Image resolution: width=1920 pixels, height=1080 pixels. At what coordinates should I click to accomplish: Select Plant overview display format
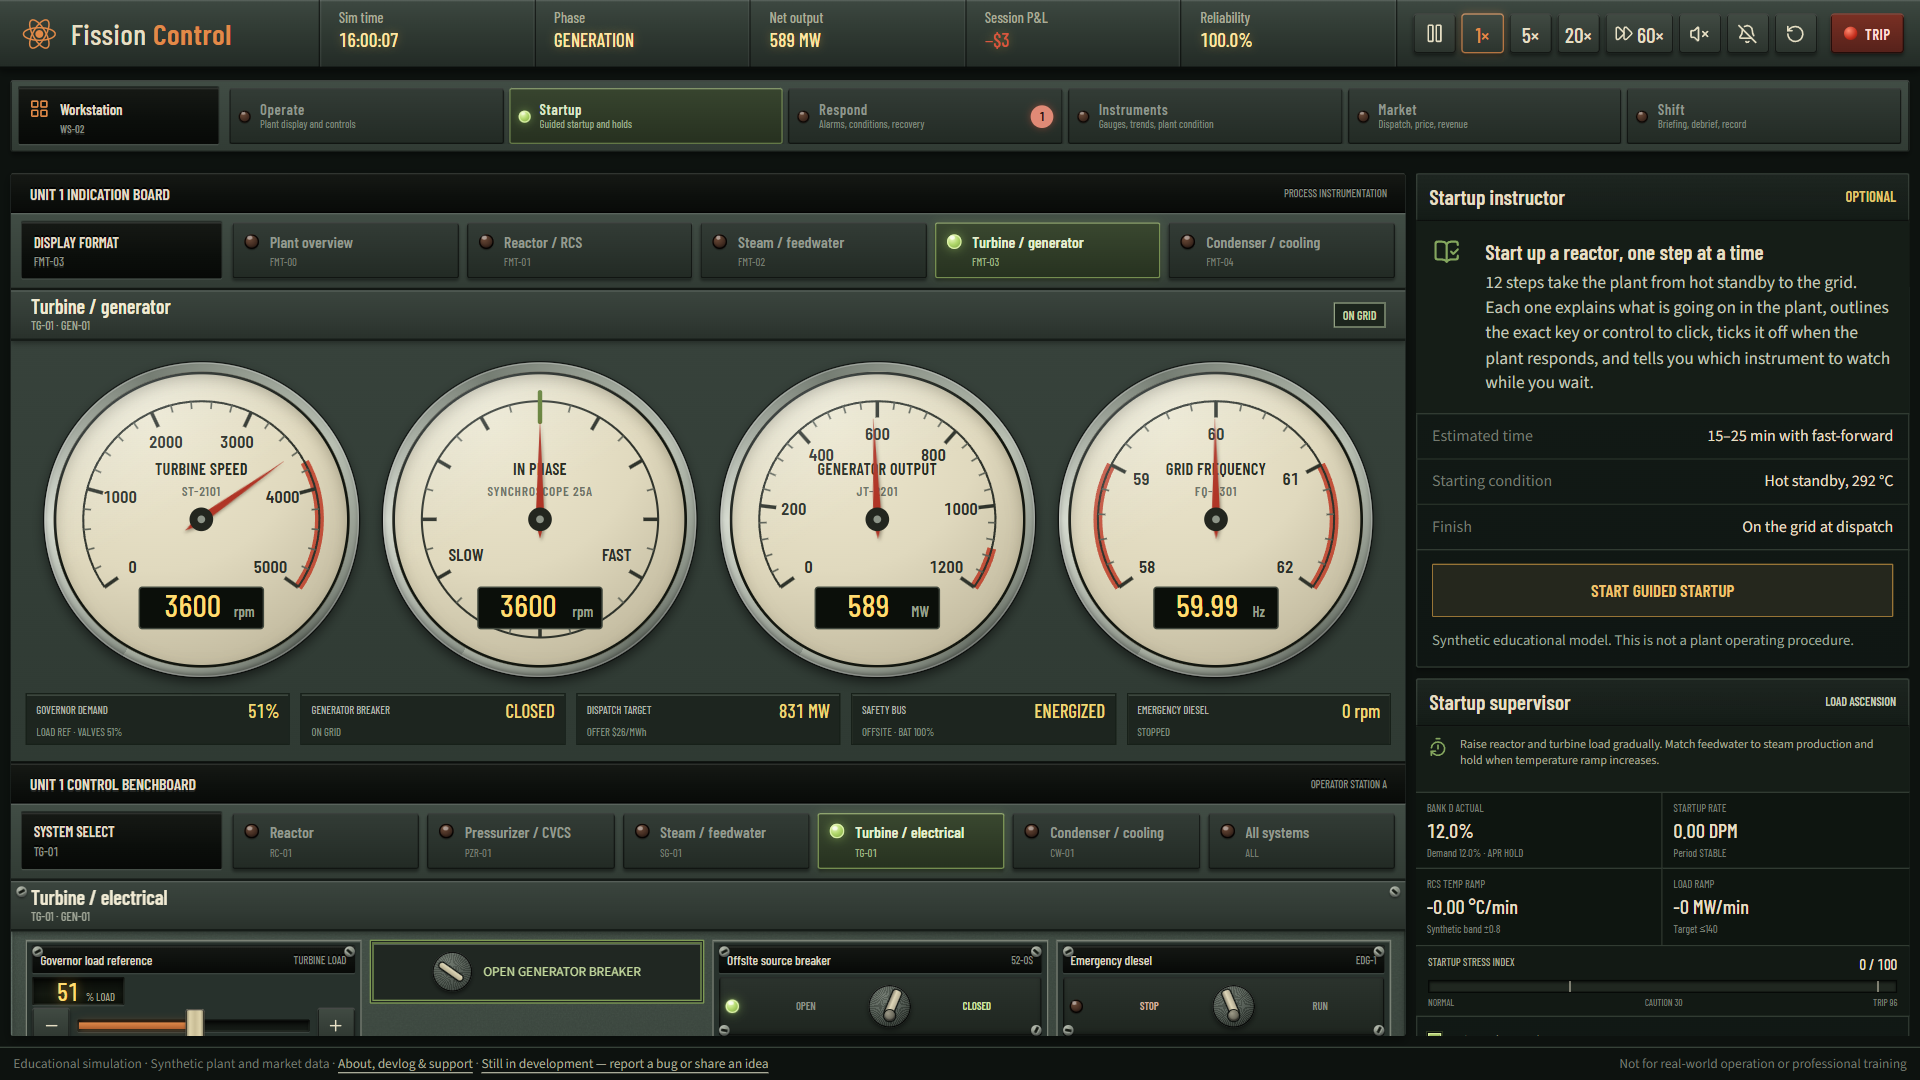click(346, 250)
